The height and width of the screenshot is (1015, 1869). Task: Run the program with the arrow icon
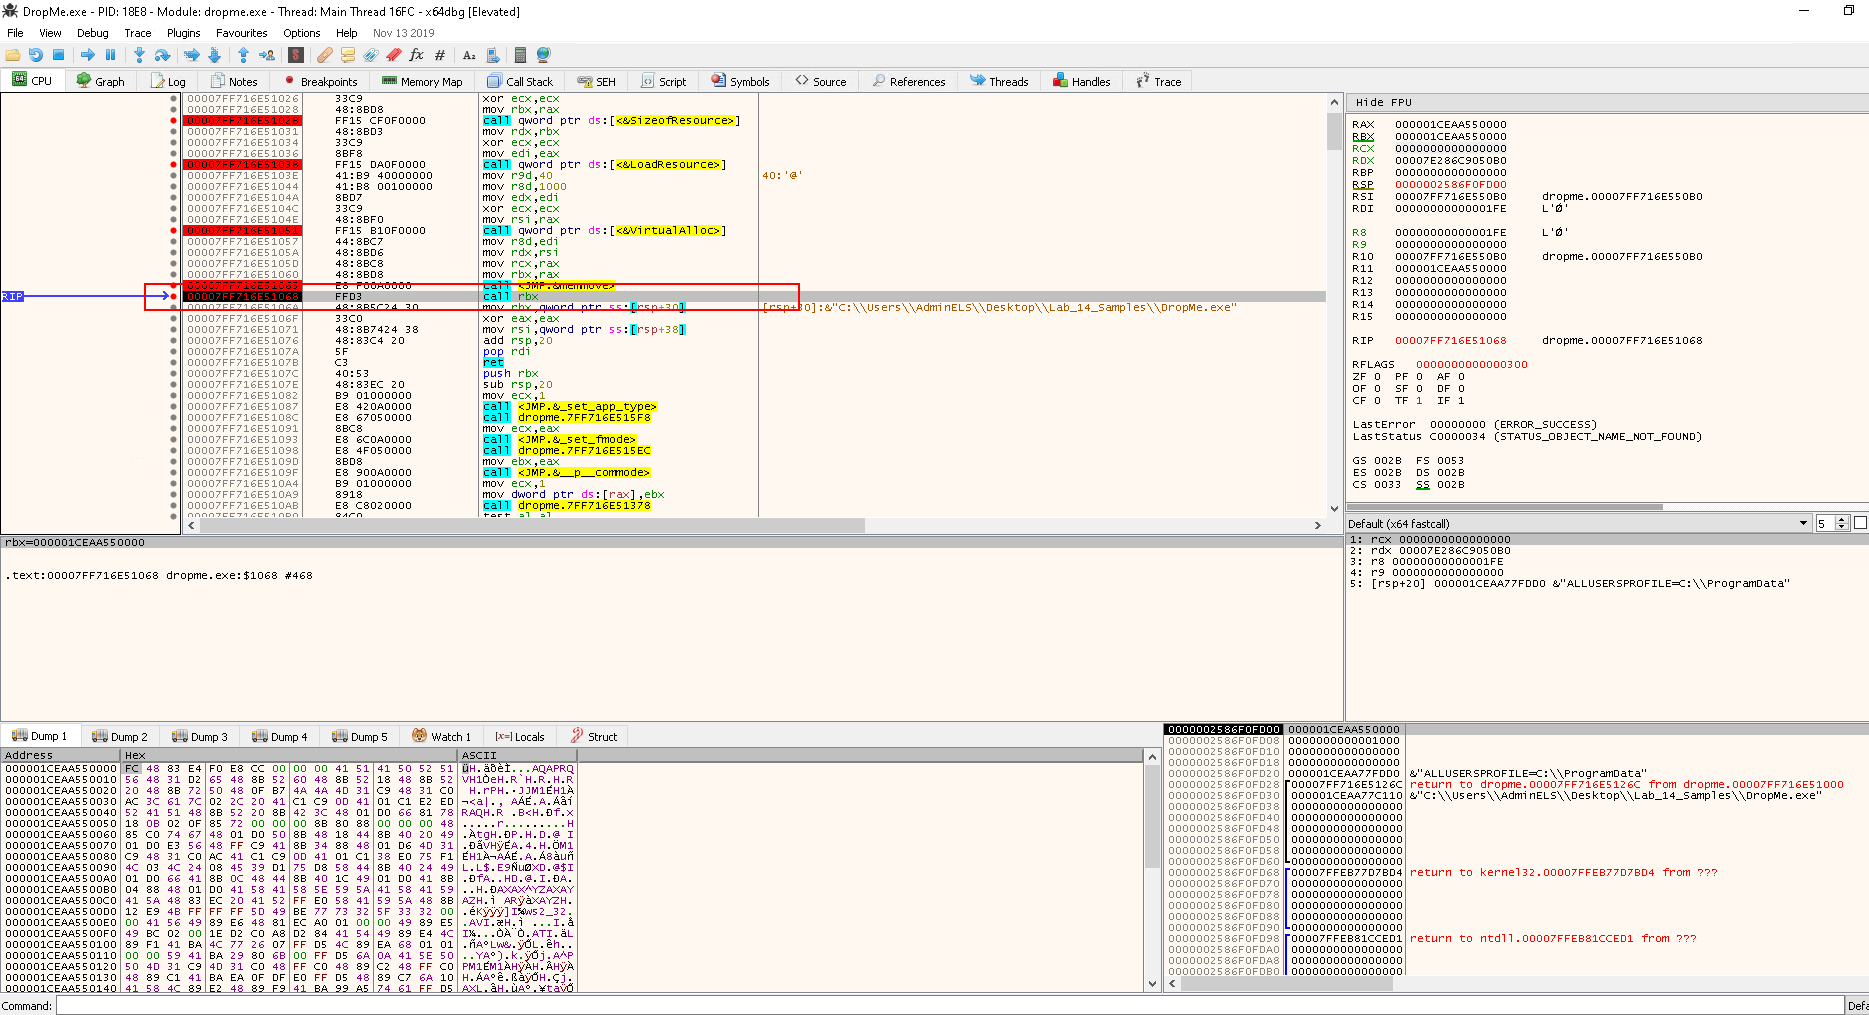click(88, 55)
